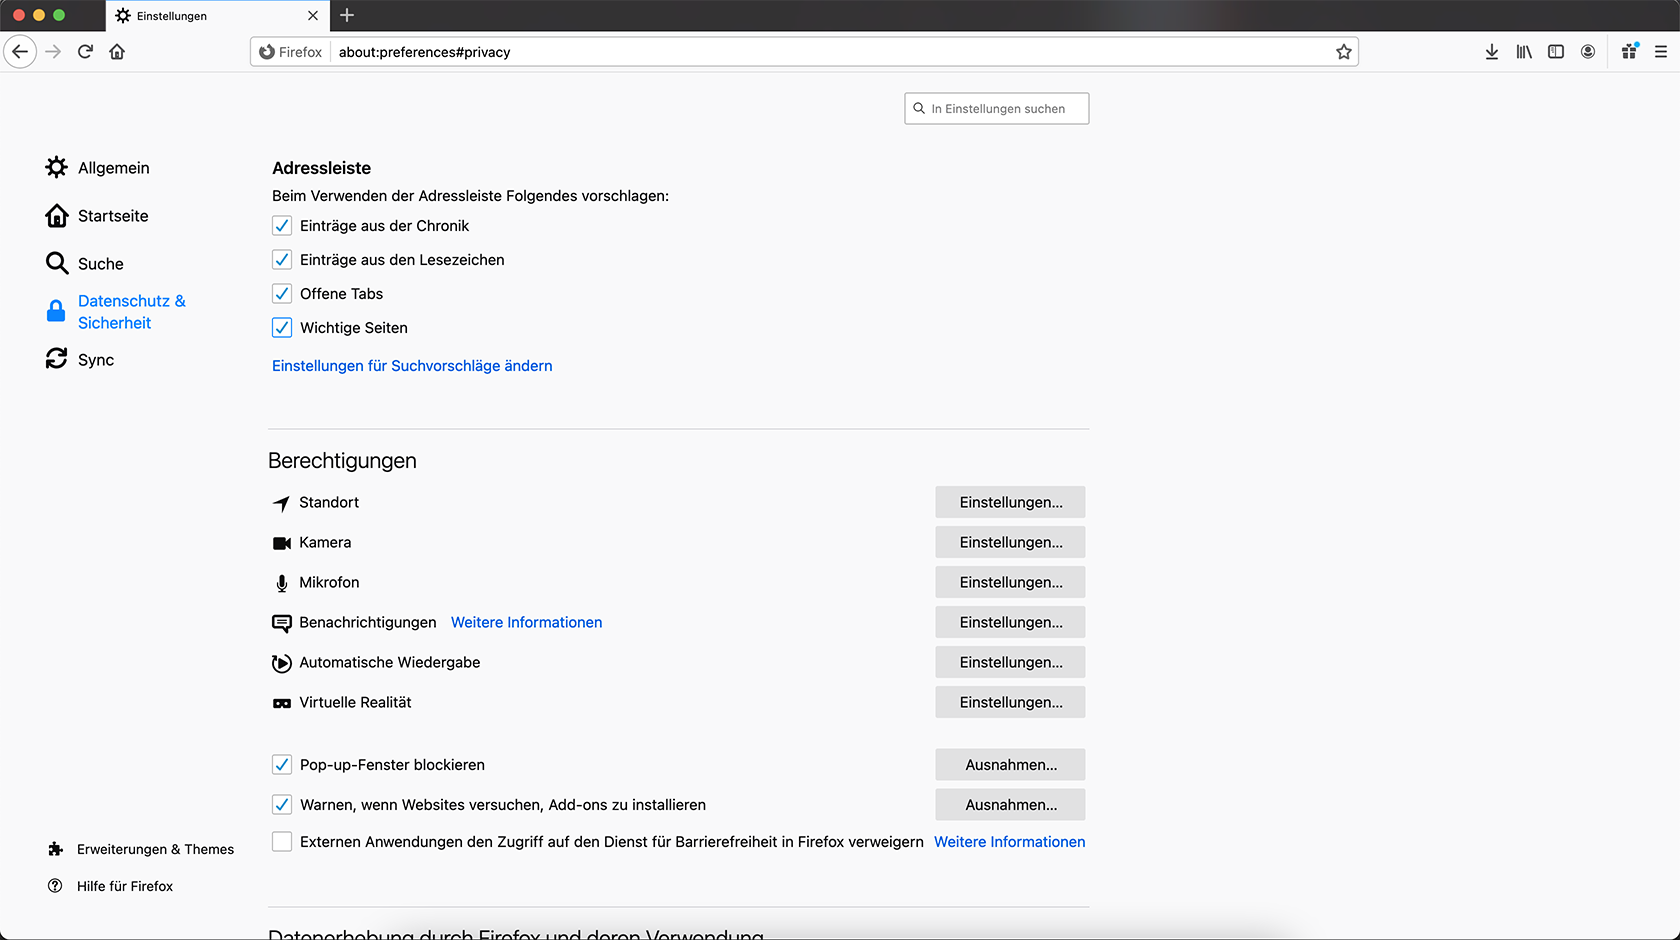Toggle the Wichtige Seiten checkbox
1680x940 pixels.
282,328
